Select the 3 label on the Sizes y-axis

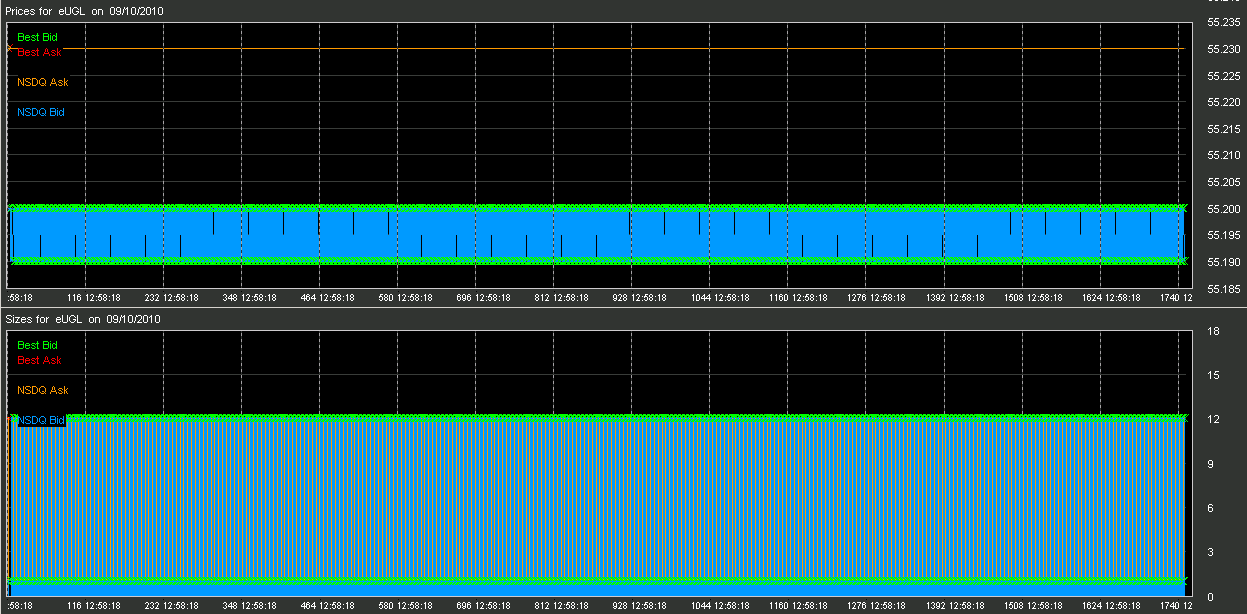coord(1210,552)
